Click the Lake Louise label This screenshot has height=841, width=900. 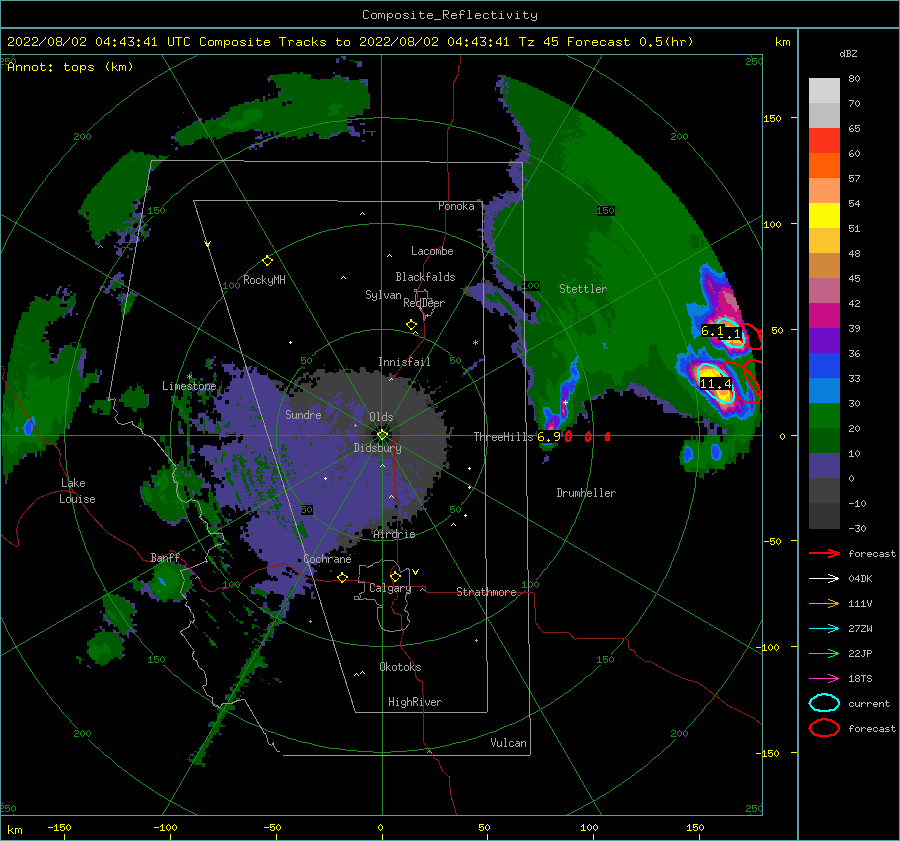click(x=77, y=491)
